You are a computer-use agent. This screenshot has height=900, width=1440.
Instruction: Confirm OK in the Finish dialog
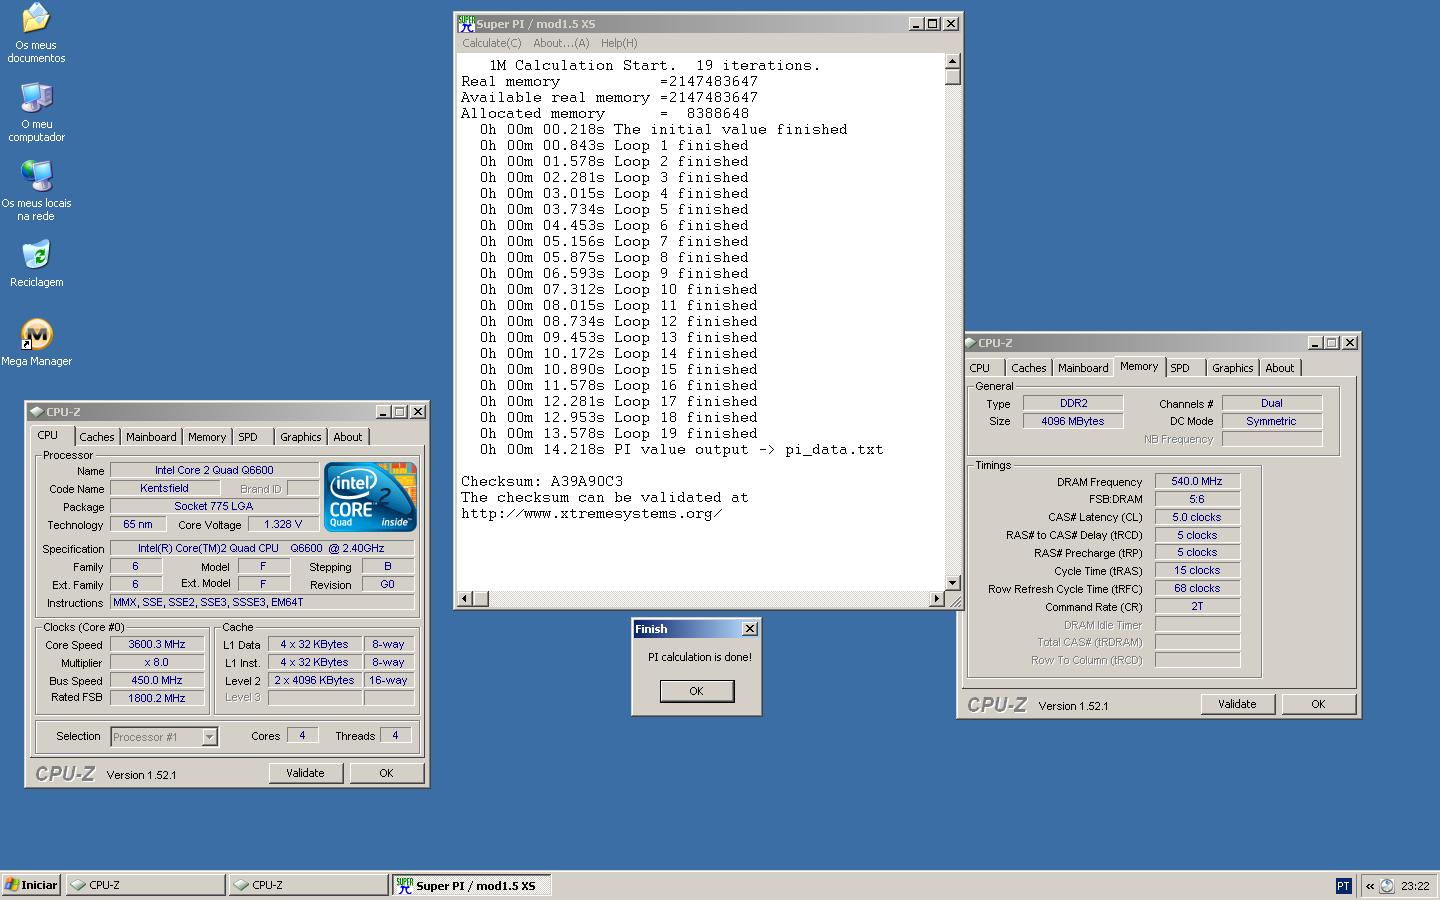[x=697, y=691]
